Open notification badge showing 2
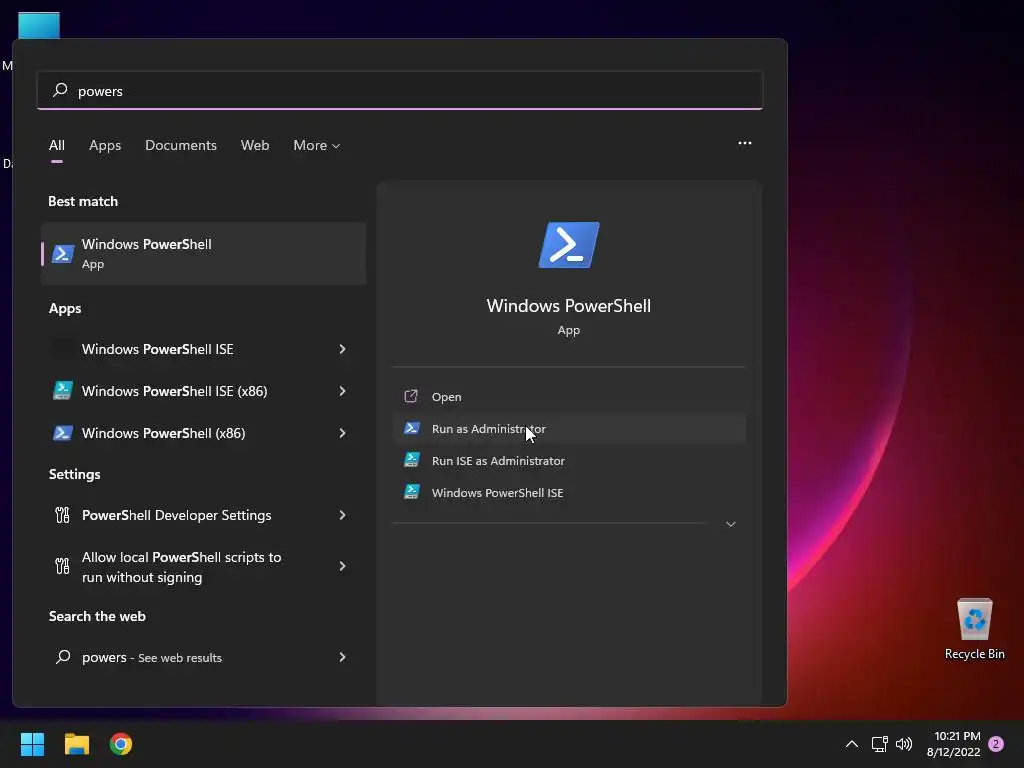This screenshot has height=768, width=1024. click(x=996, y=744)
